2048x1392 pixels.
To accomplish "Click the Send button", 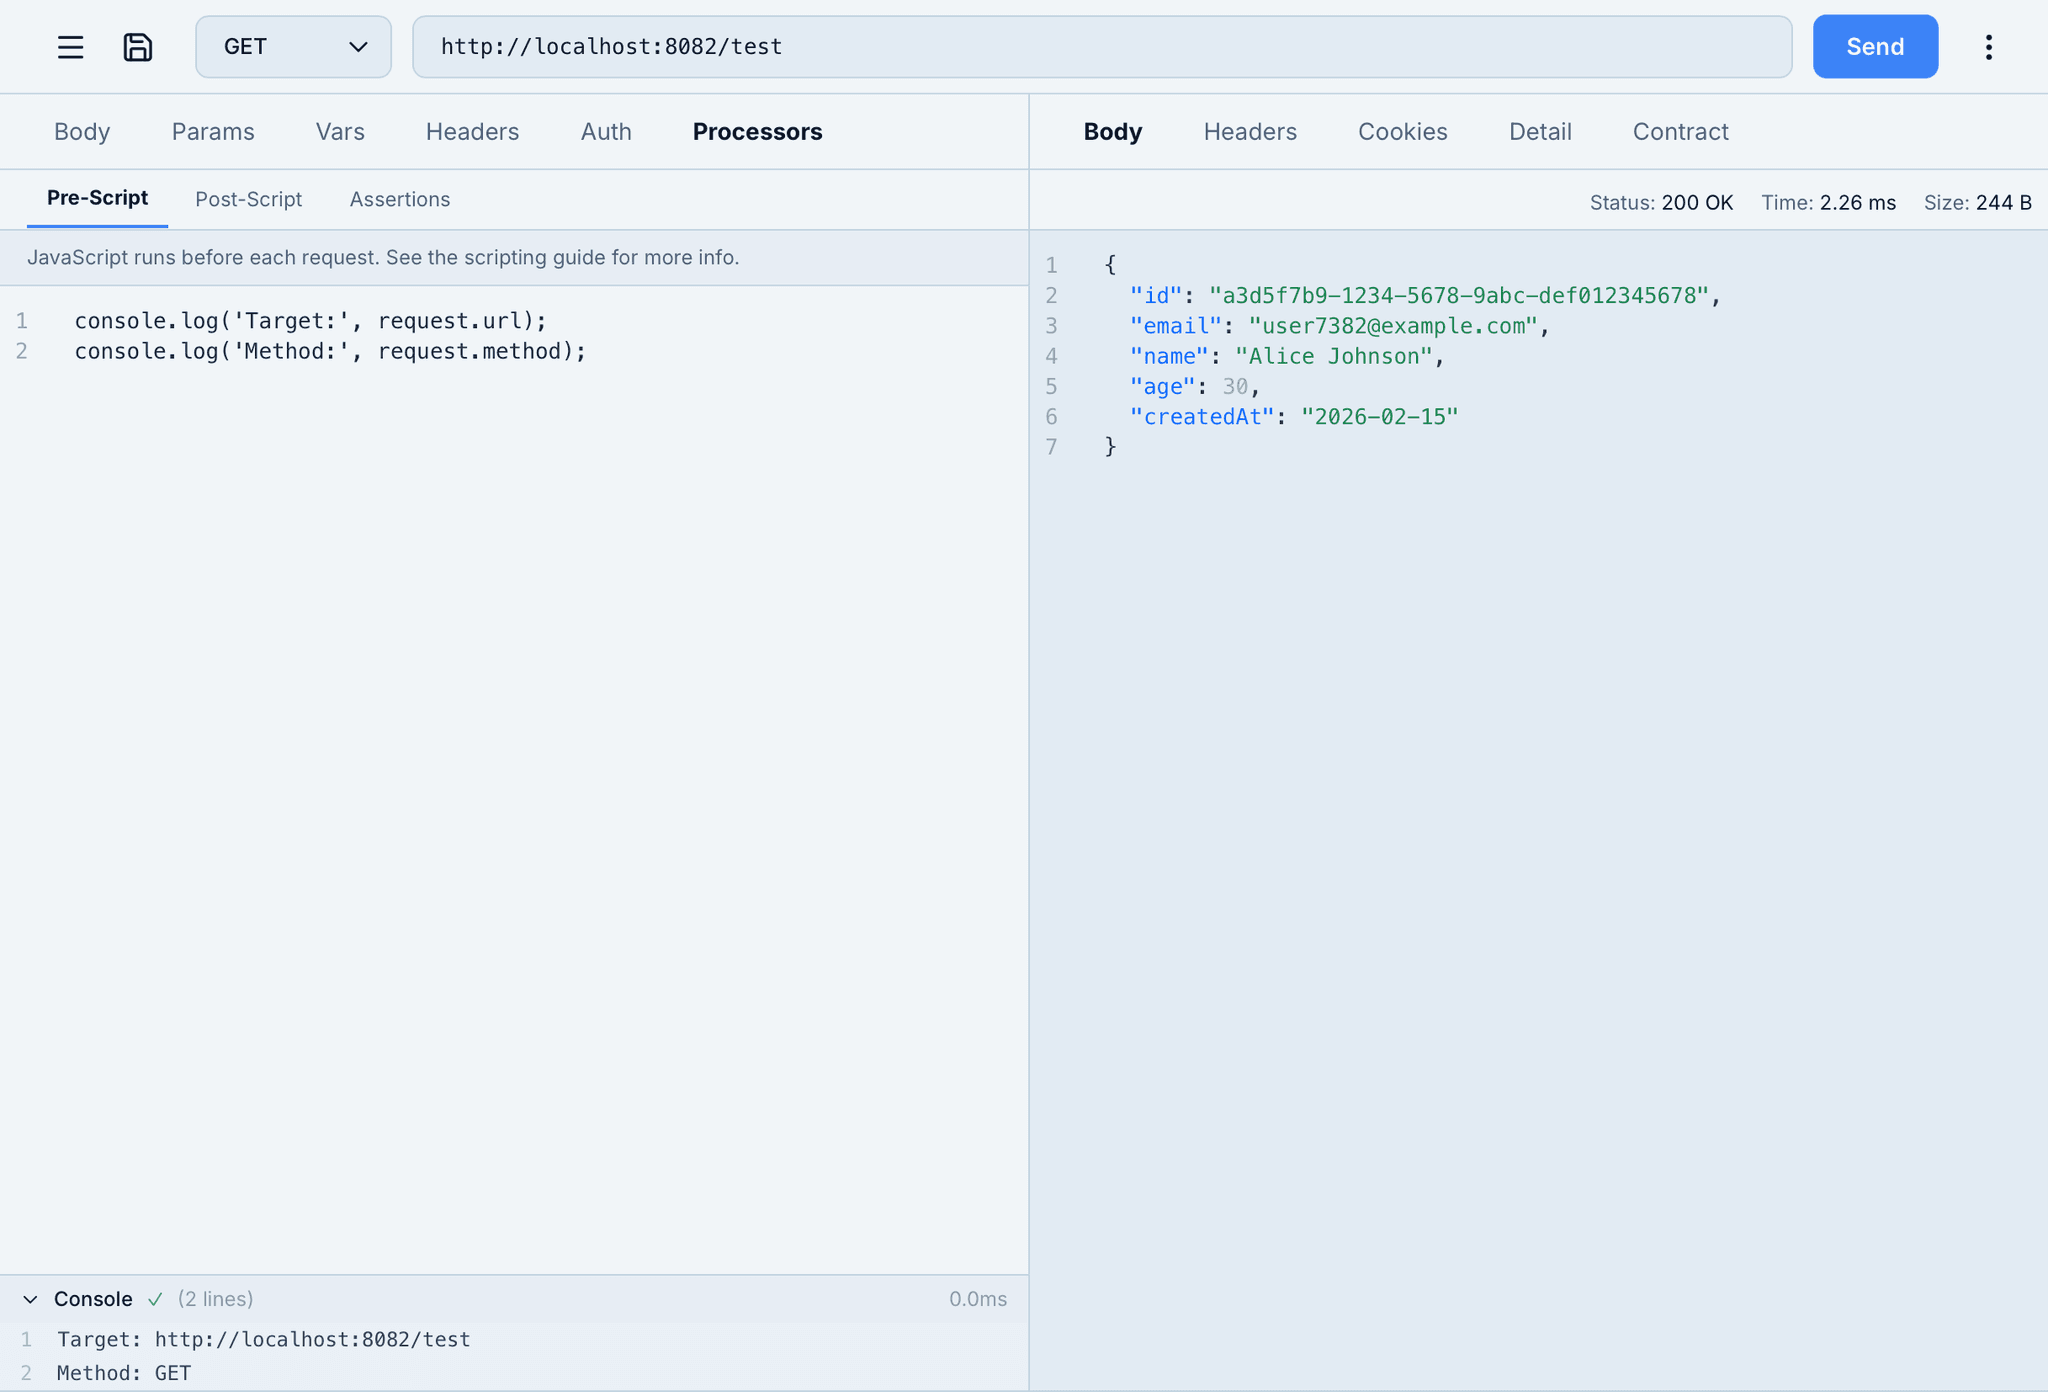I will 1874,47.
